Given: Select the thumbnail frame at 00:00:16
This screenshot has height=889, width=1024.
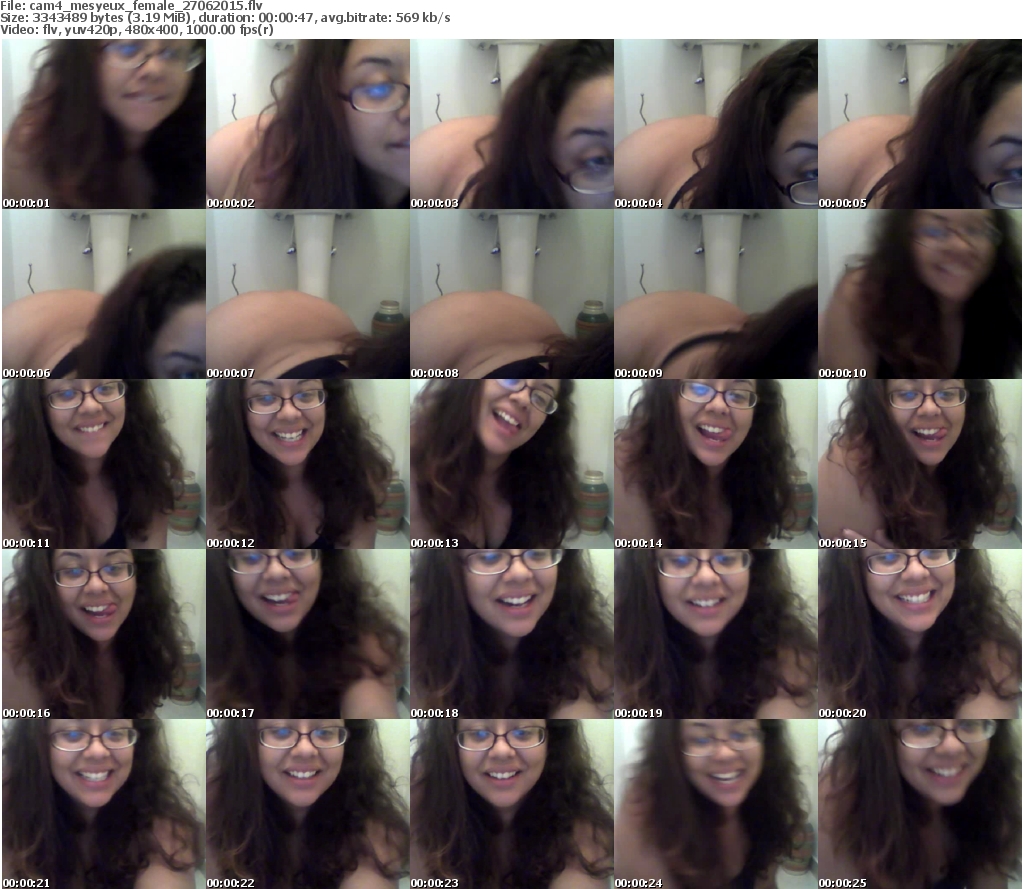Looking at the screenshot, I should [x=104, y=634].
